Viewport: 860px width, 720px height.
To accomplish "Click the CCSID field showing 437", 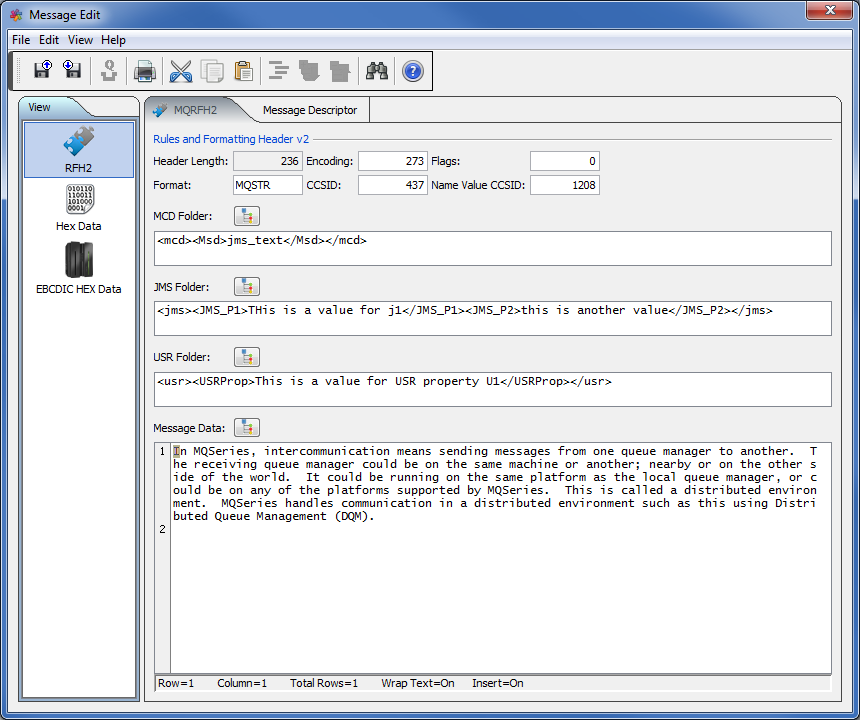I will click(x=392, y=185).
